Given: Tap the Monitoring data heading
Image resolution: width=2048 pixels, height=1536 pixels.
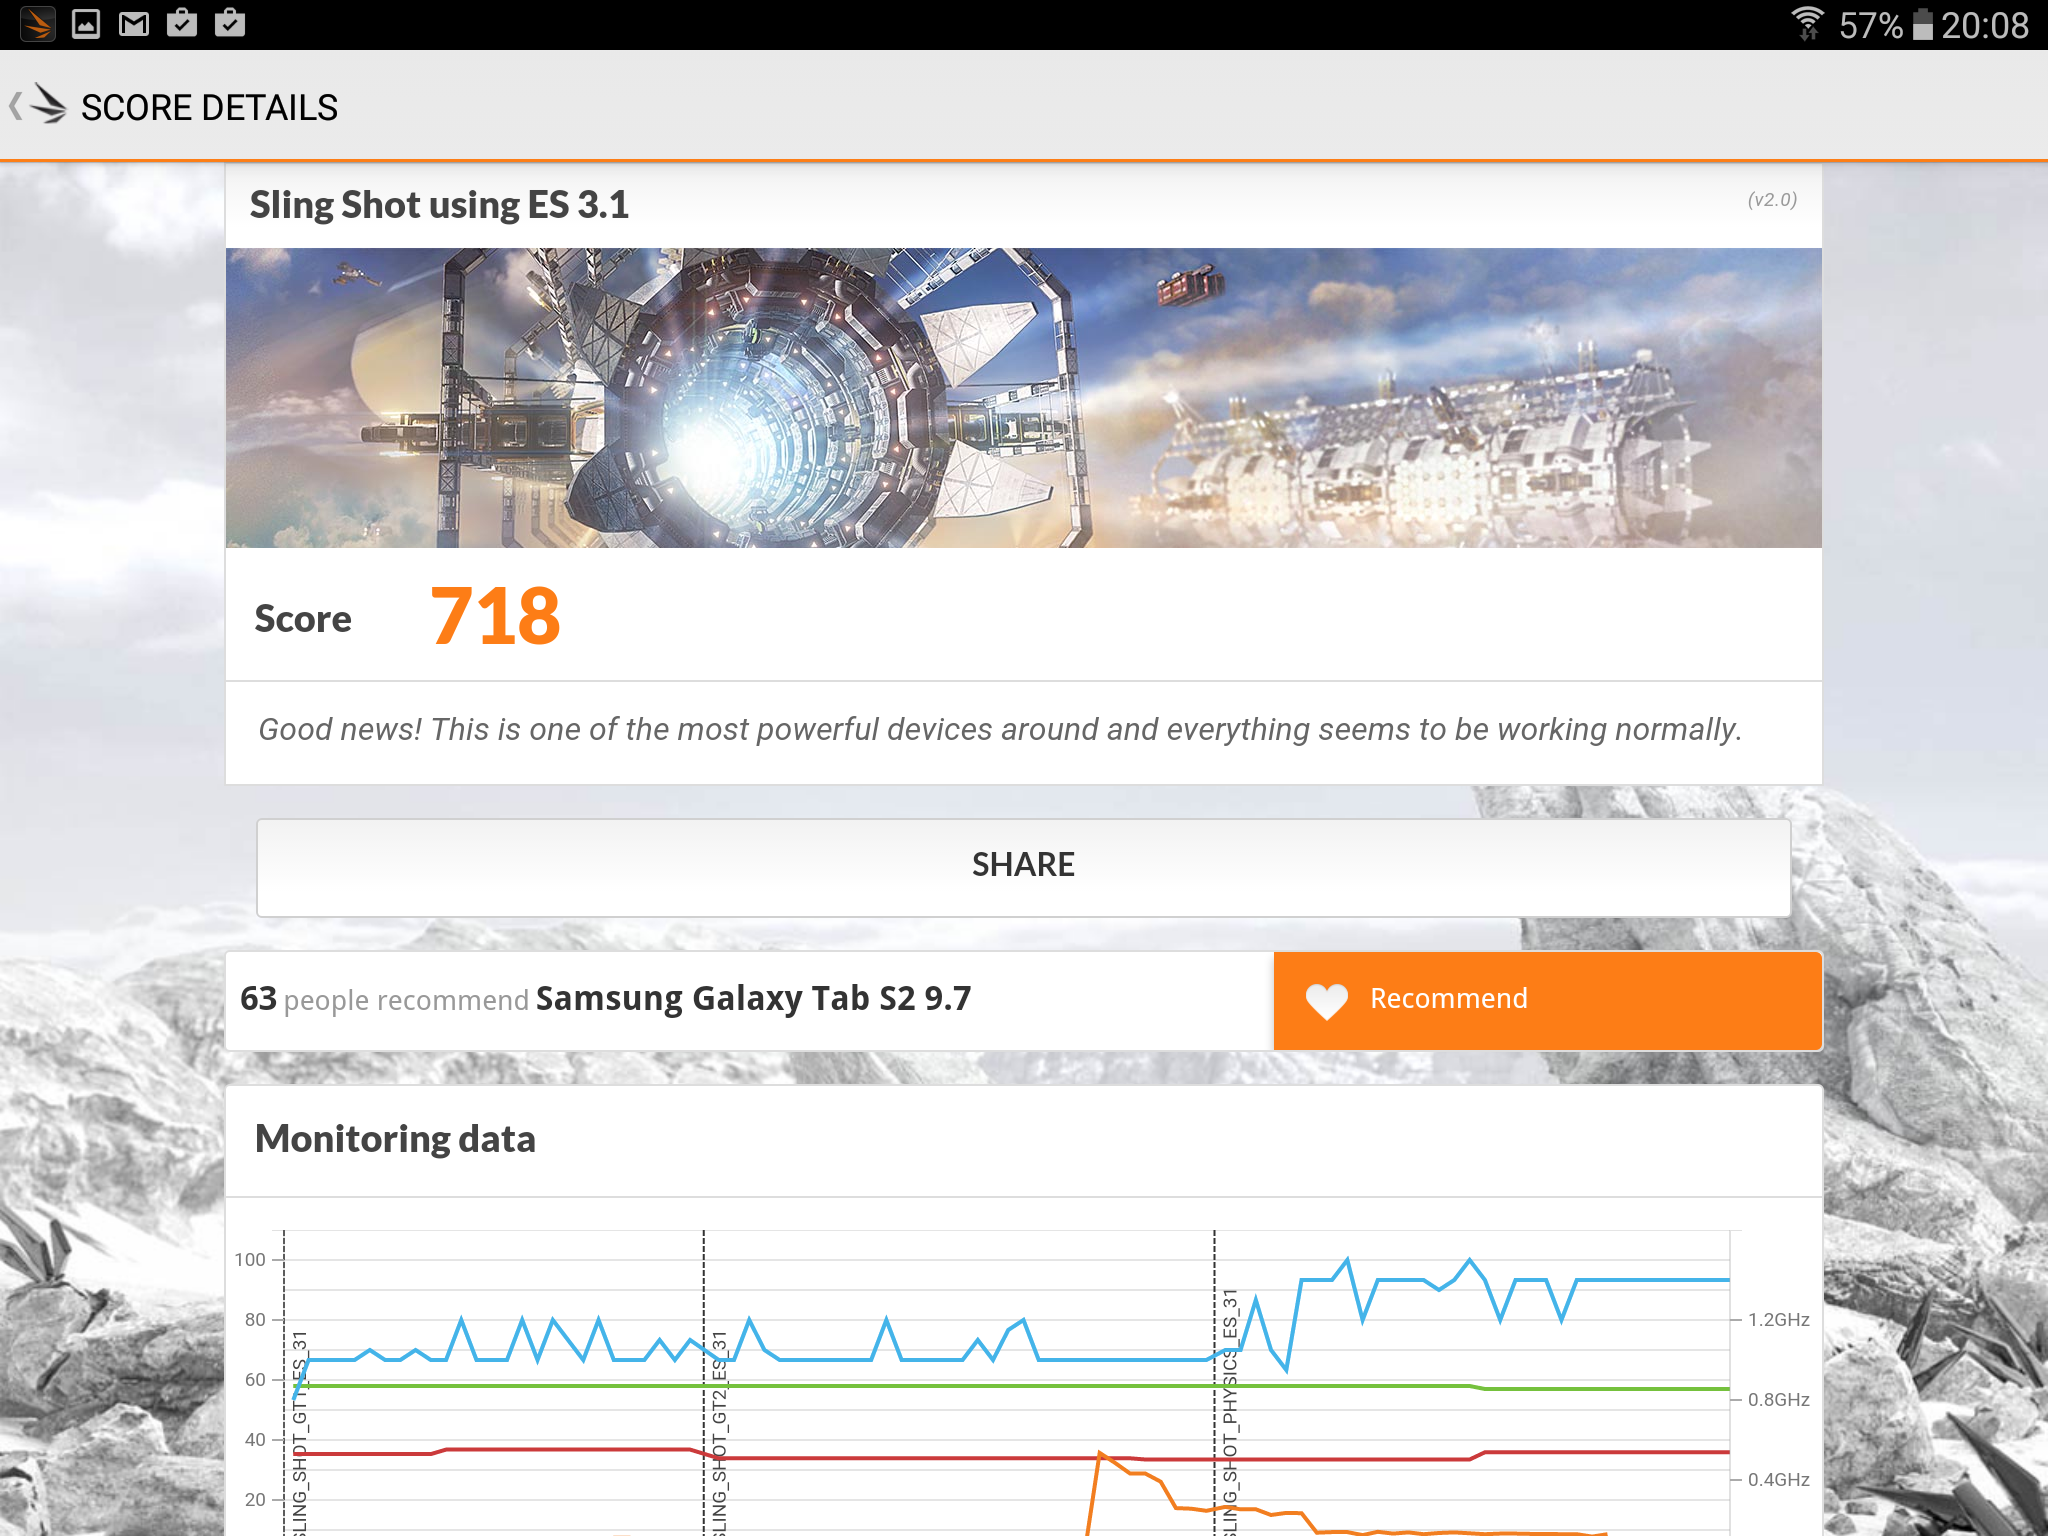Looking at the screenshot, I should coord(395,1139).
